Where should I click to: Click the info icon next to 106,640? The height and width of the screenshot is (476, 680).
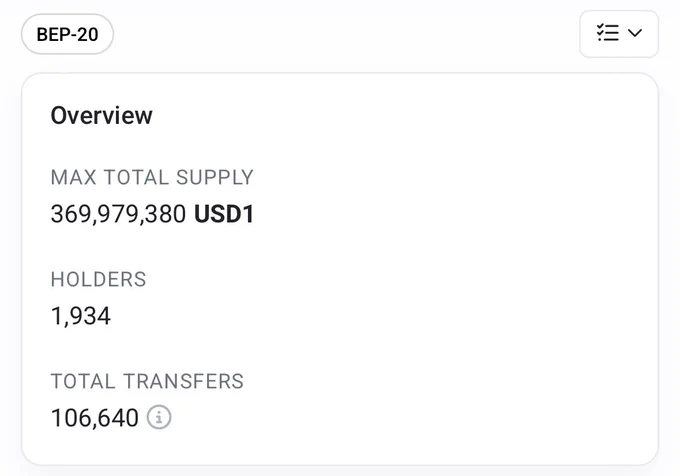coord(159,417)
